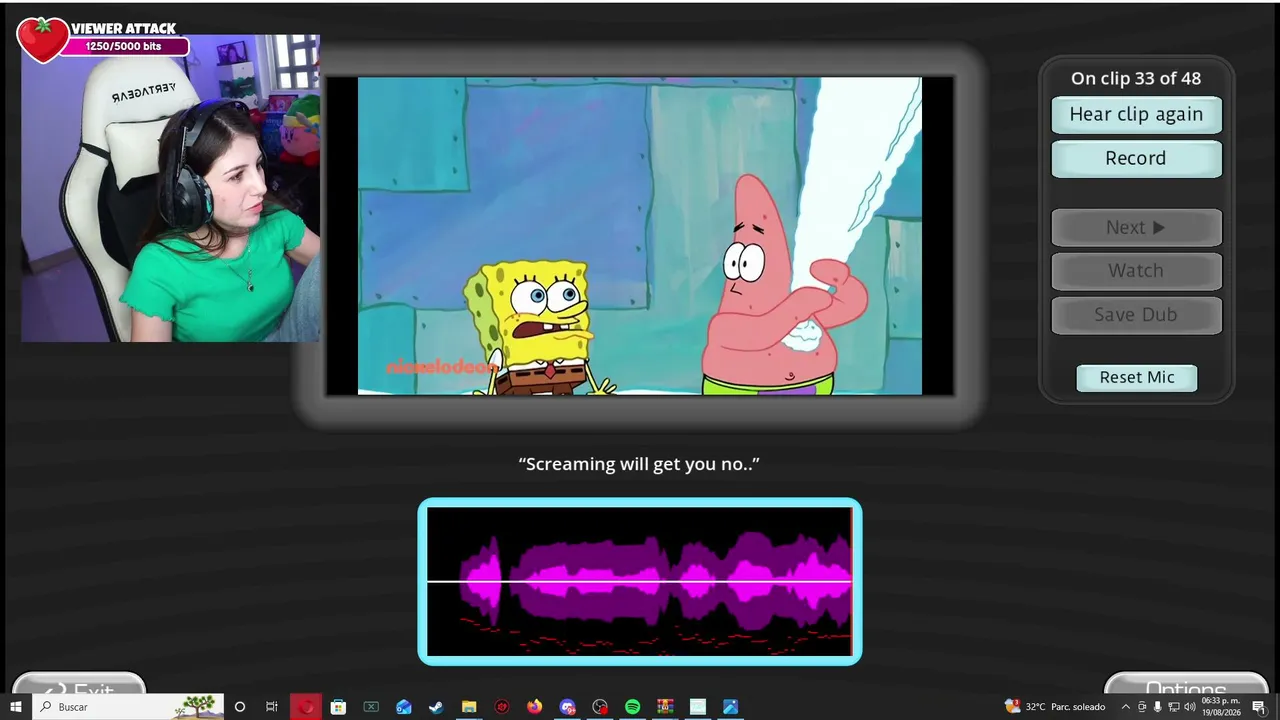
Task: Click the Save Dub button
Action: (1136, 314)
